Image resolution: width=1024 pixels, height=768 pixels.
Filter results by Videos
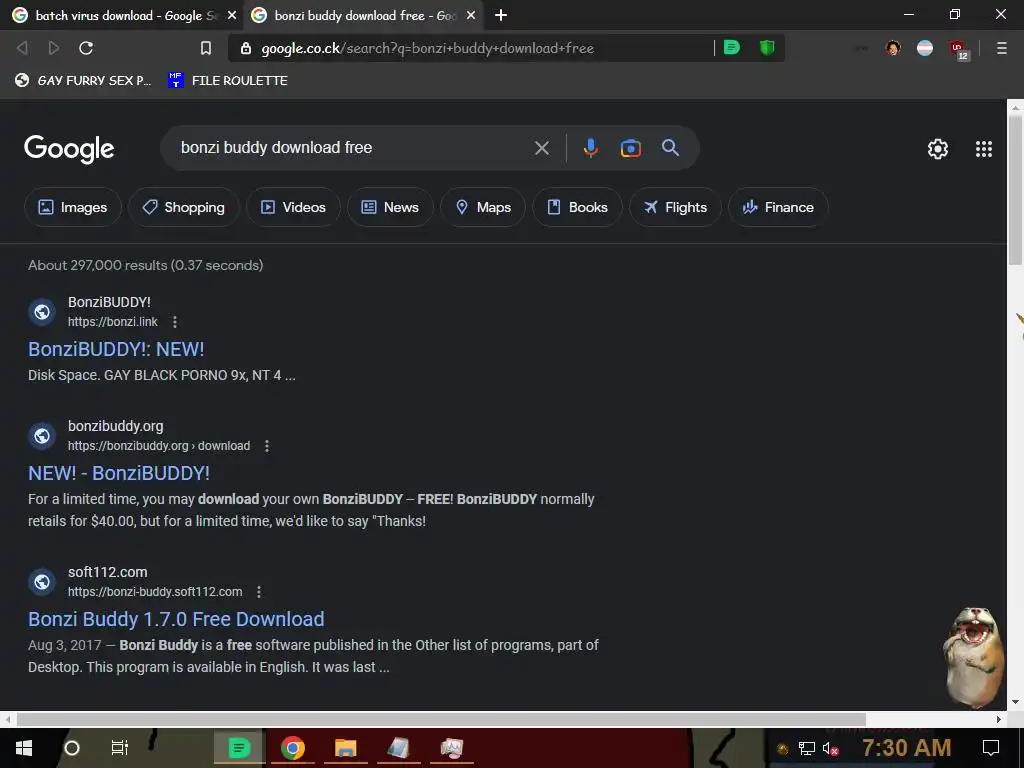coord(293,207)
